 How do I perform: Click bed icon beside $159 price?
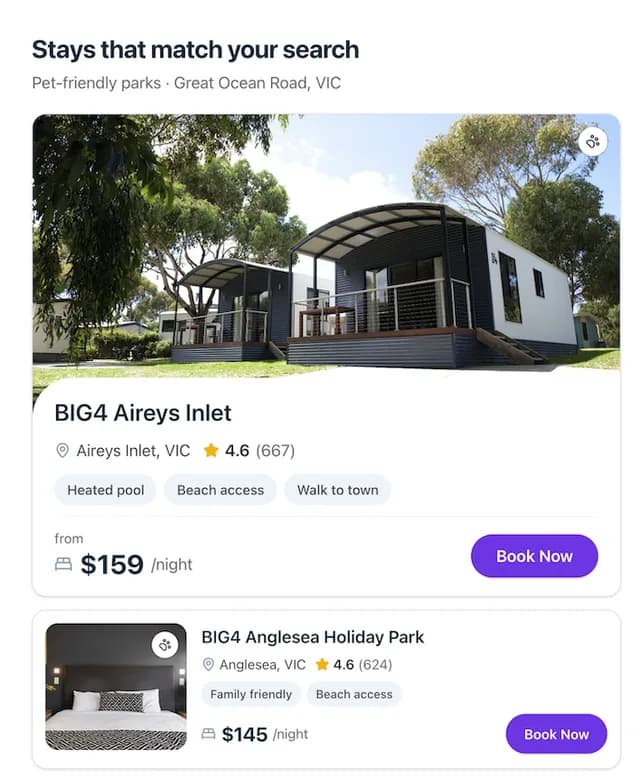point(63,564)
